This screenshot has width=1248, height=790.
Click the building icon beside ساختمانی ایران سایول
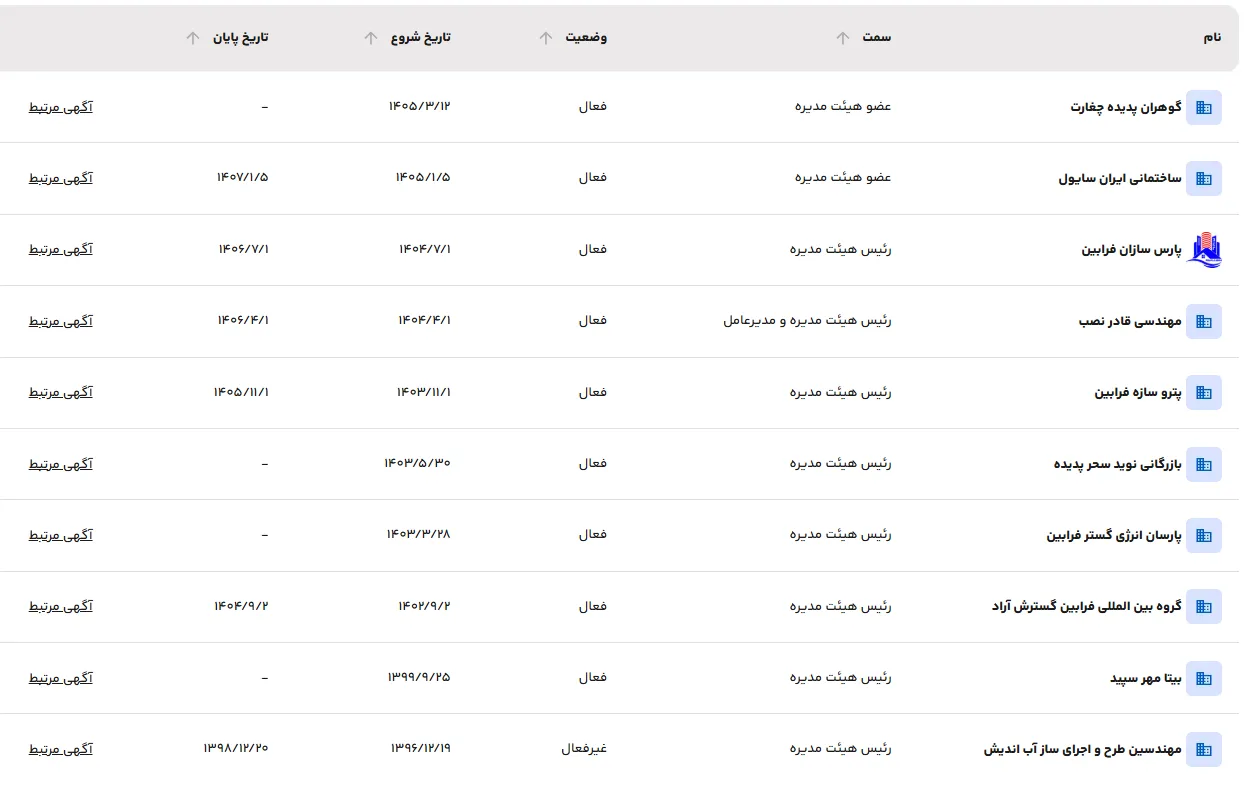pyautogui.click(x=1204, y=178)
